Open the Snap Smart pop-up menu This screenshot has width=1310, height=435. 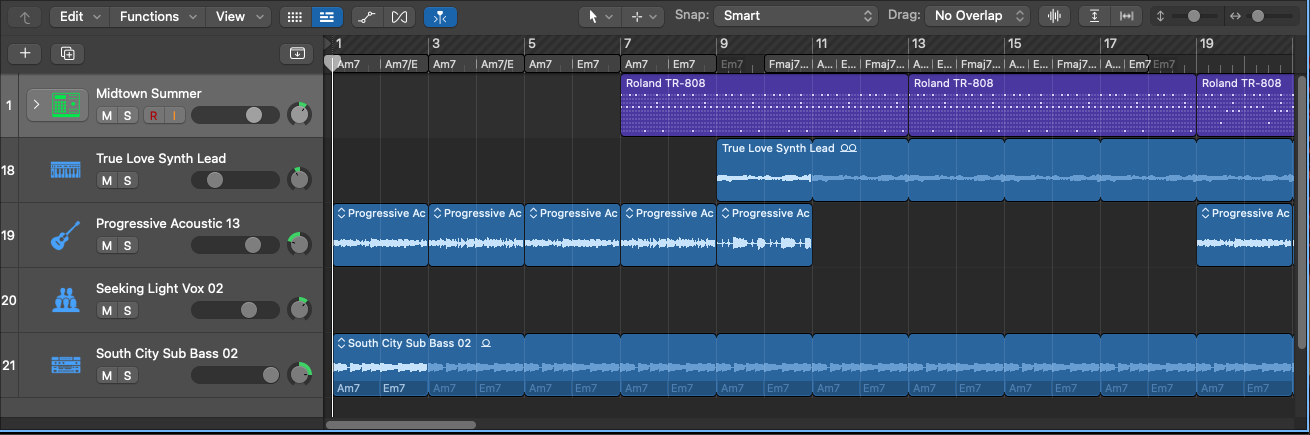(797, 17)
